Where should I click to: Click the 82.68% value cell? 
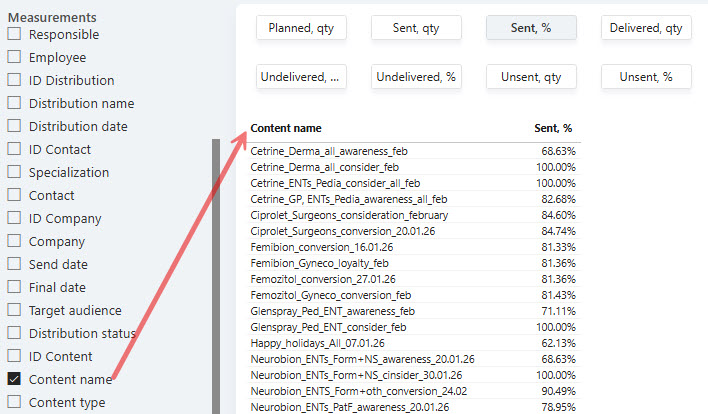click(x=559, y=199)
